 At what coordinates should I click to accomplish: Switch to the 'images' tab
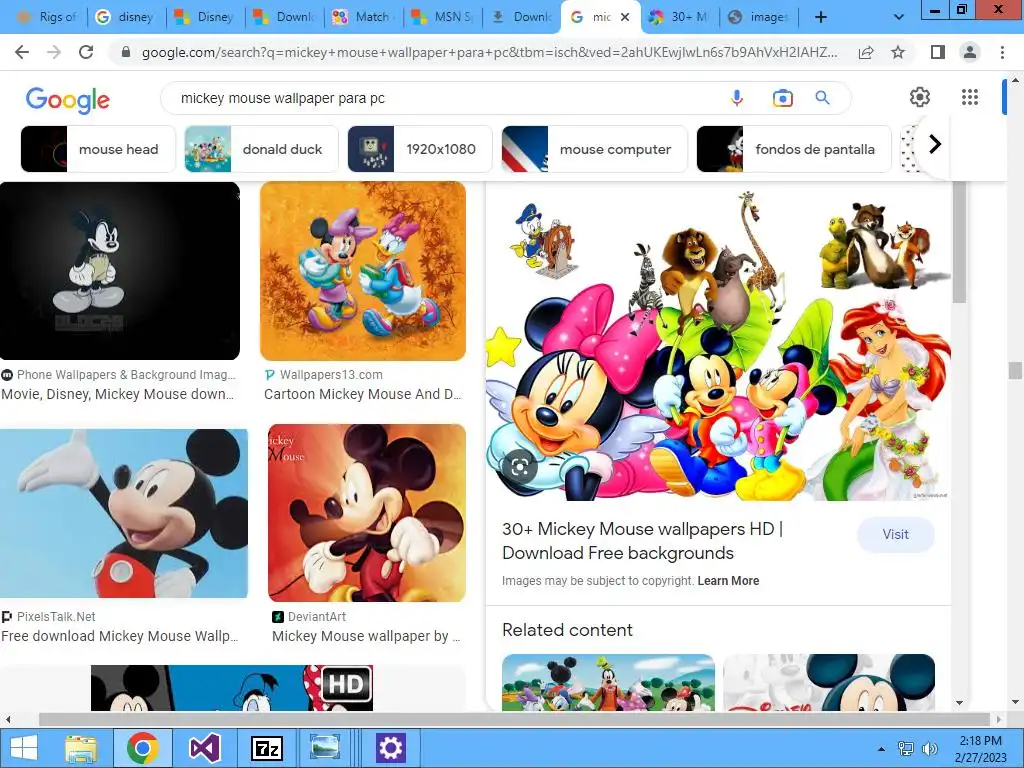759,17
